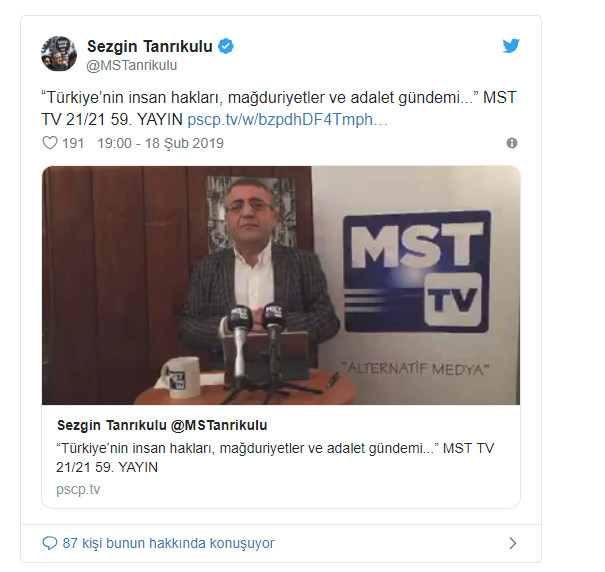Open the MST TV video thumbnail
605x572 pixels.
coord(281,285)
